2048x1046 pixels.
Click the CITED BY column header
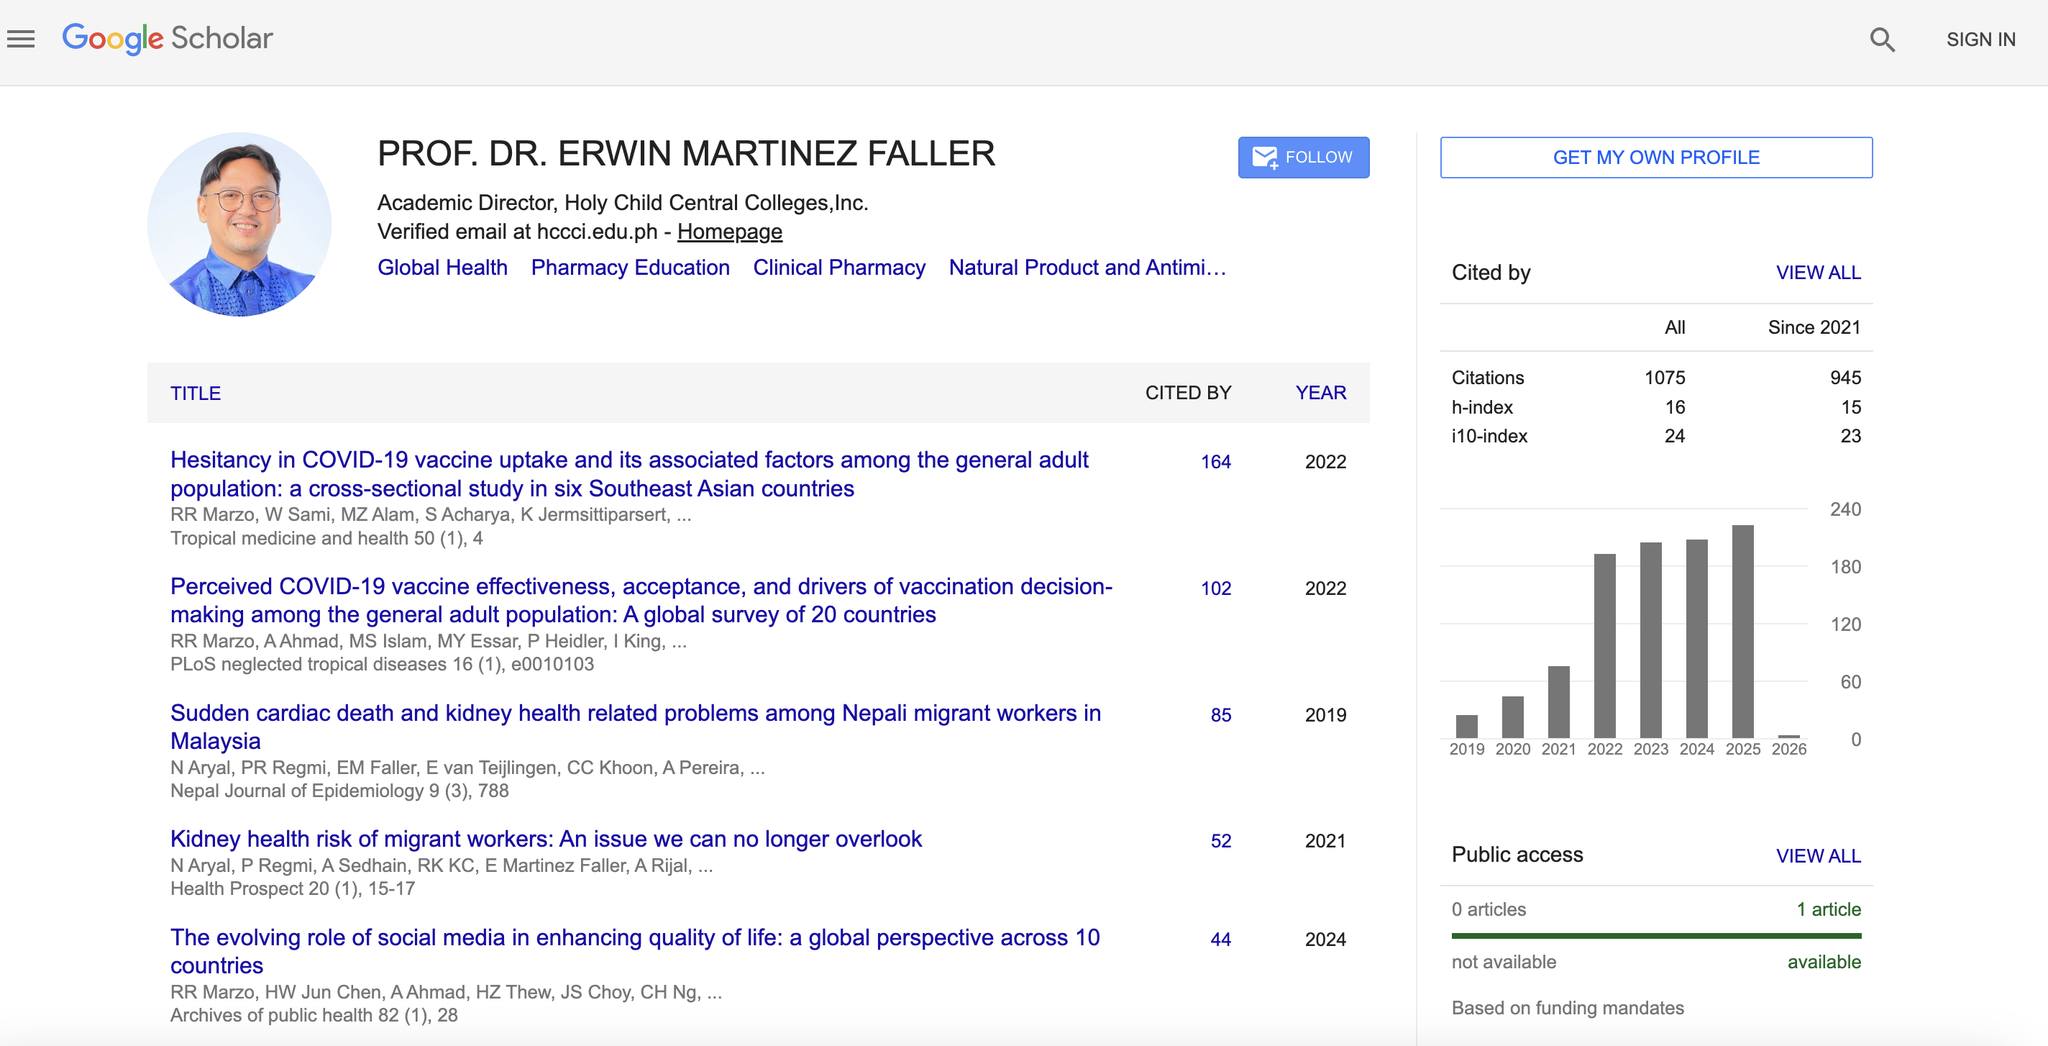click(1188, 393)
